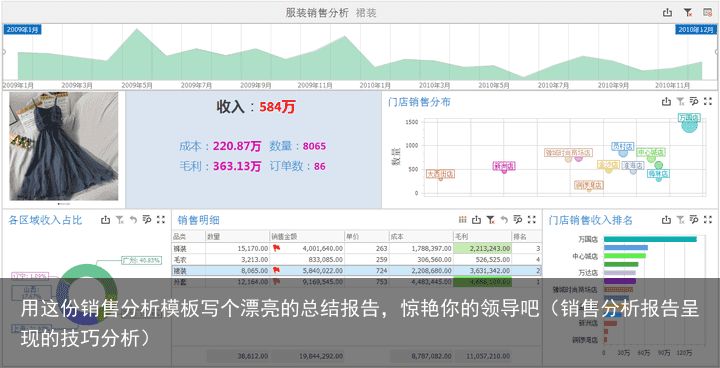Click the 2009年1月 range start handle
Viewport: 720px width, 368px height.
point(22,29)
